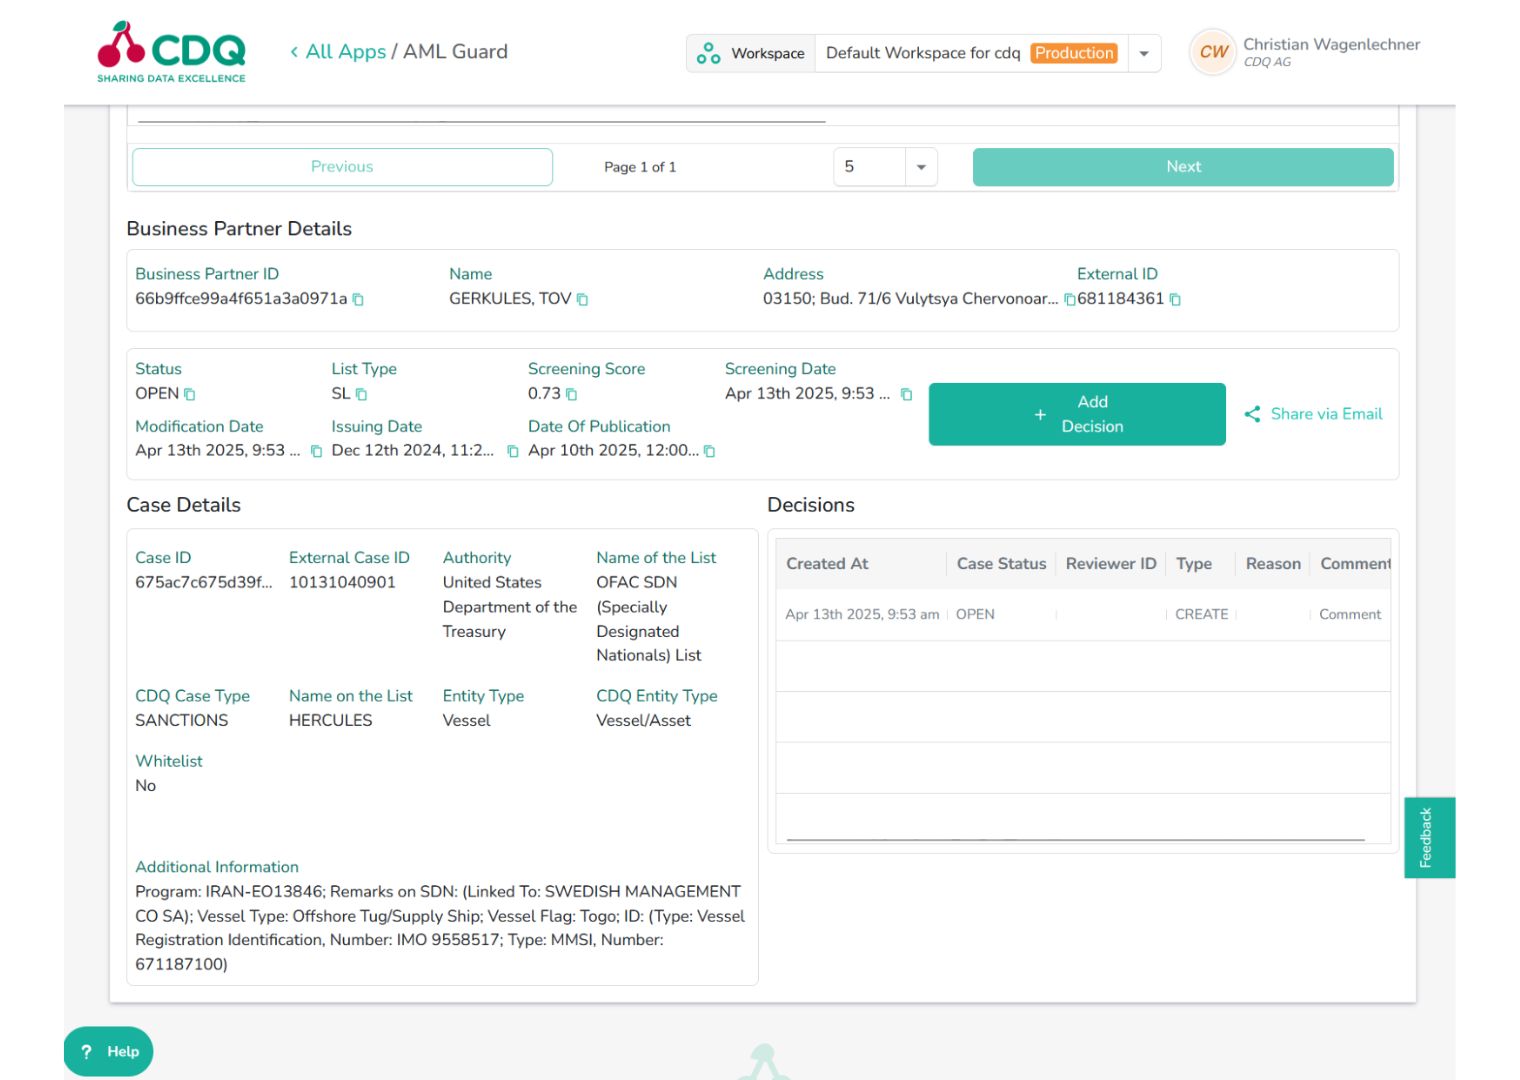Copy the Modification Date
The width and height of the screenshot is (1520, 1080).
pyautogui.click(x=312, y=451)
